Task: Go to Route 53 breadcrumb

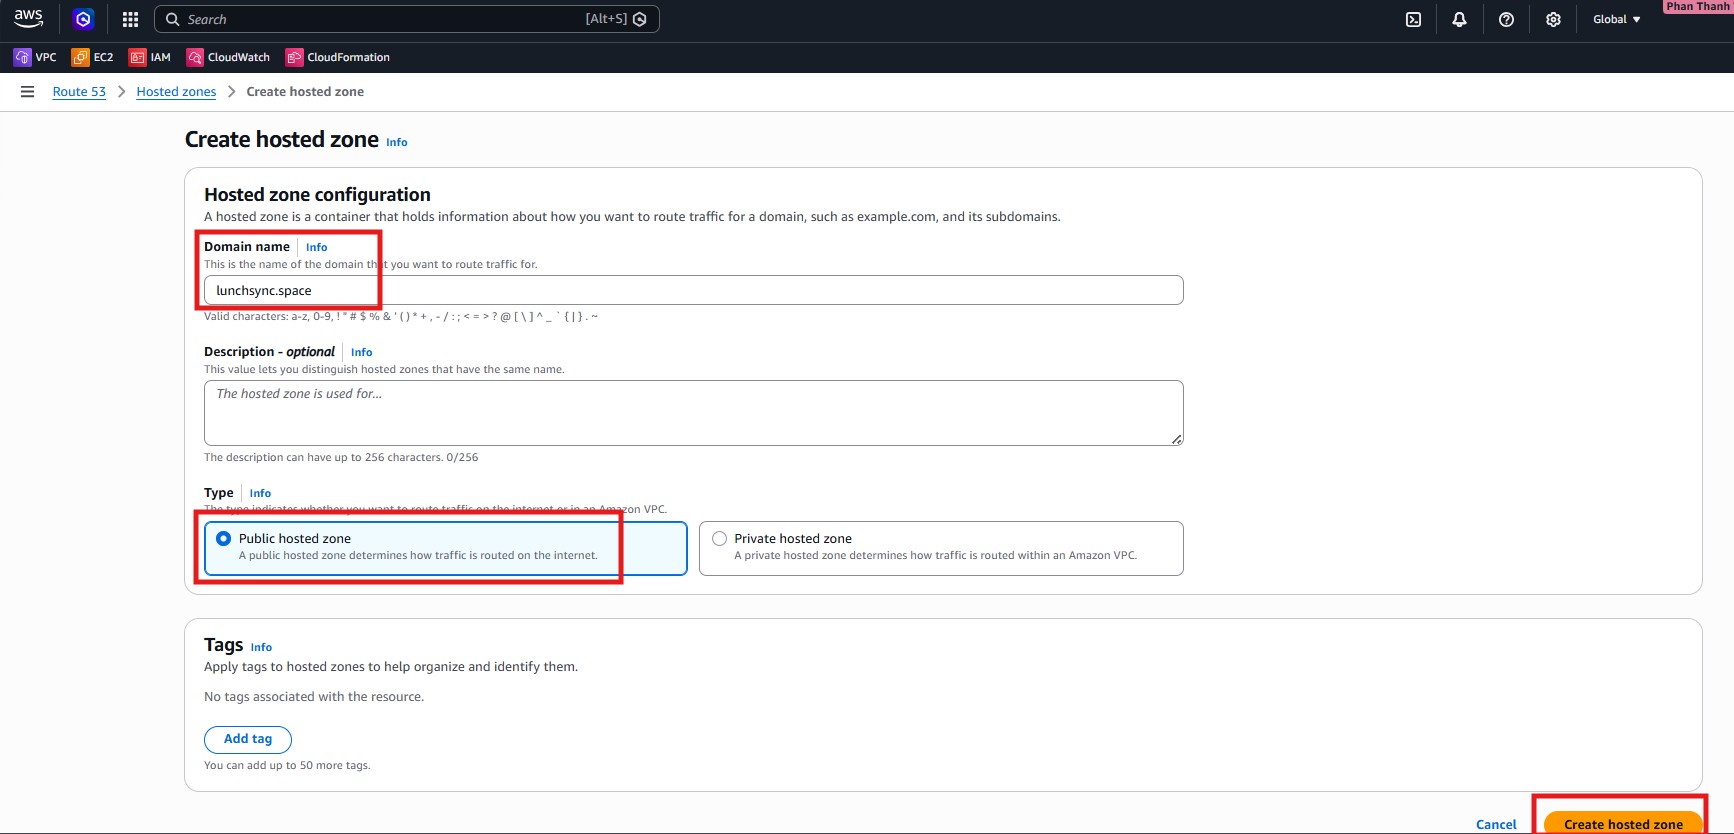Action: tap(79, 91)
